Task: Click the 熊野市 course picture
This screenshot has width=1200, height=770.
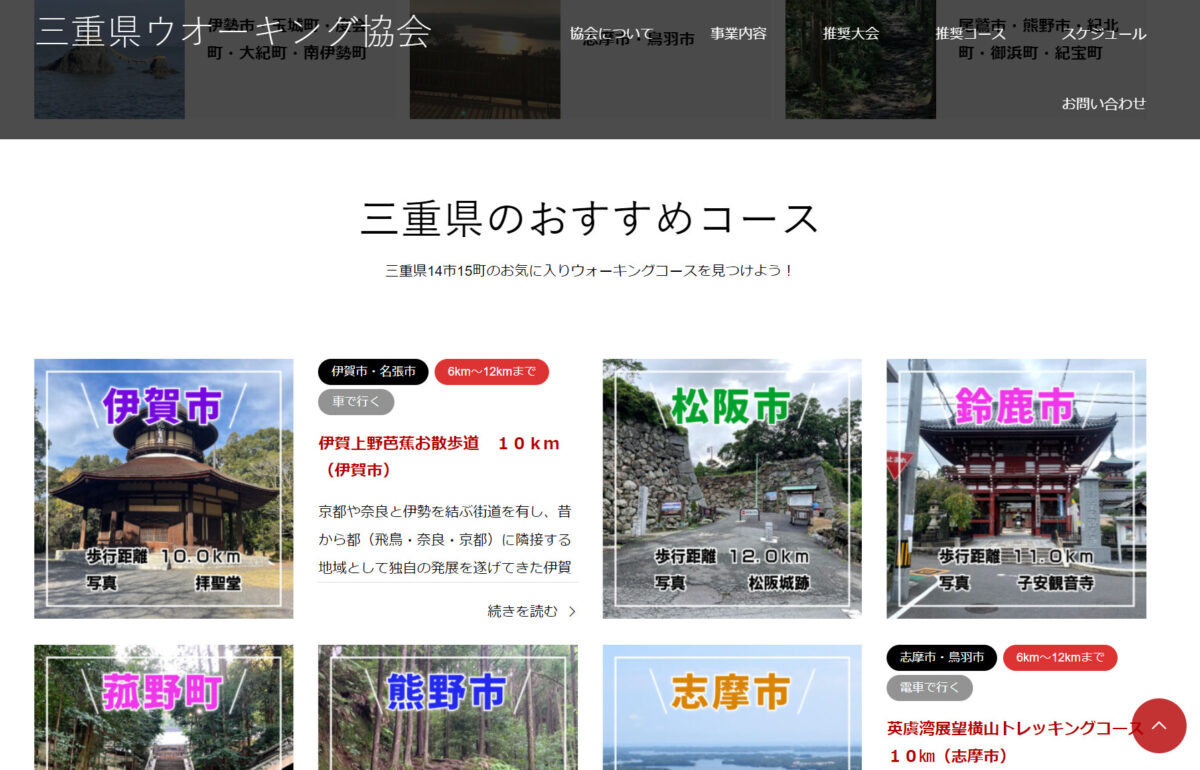Action: [447, 707]
